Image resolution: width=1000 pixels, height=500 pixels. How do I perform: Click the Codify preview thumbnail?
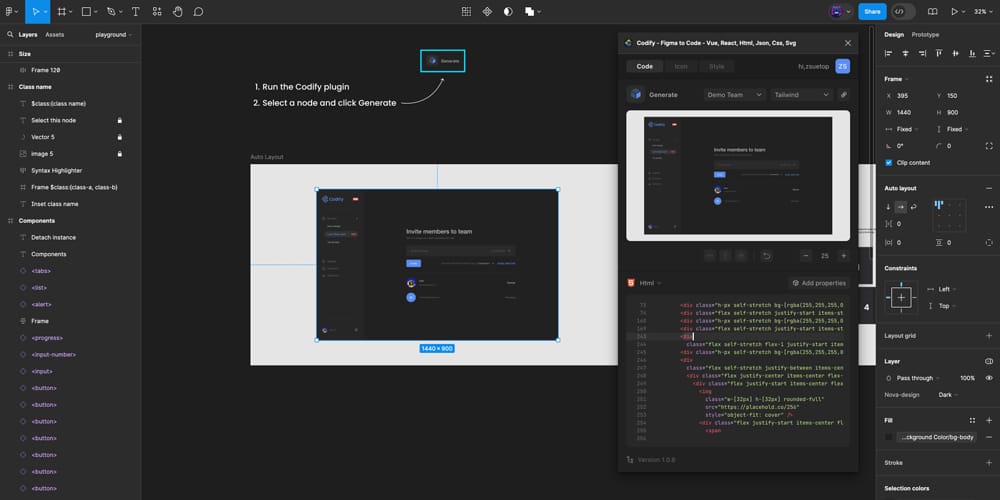pyautogui.click(x=738, y=175)
